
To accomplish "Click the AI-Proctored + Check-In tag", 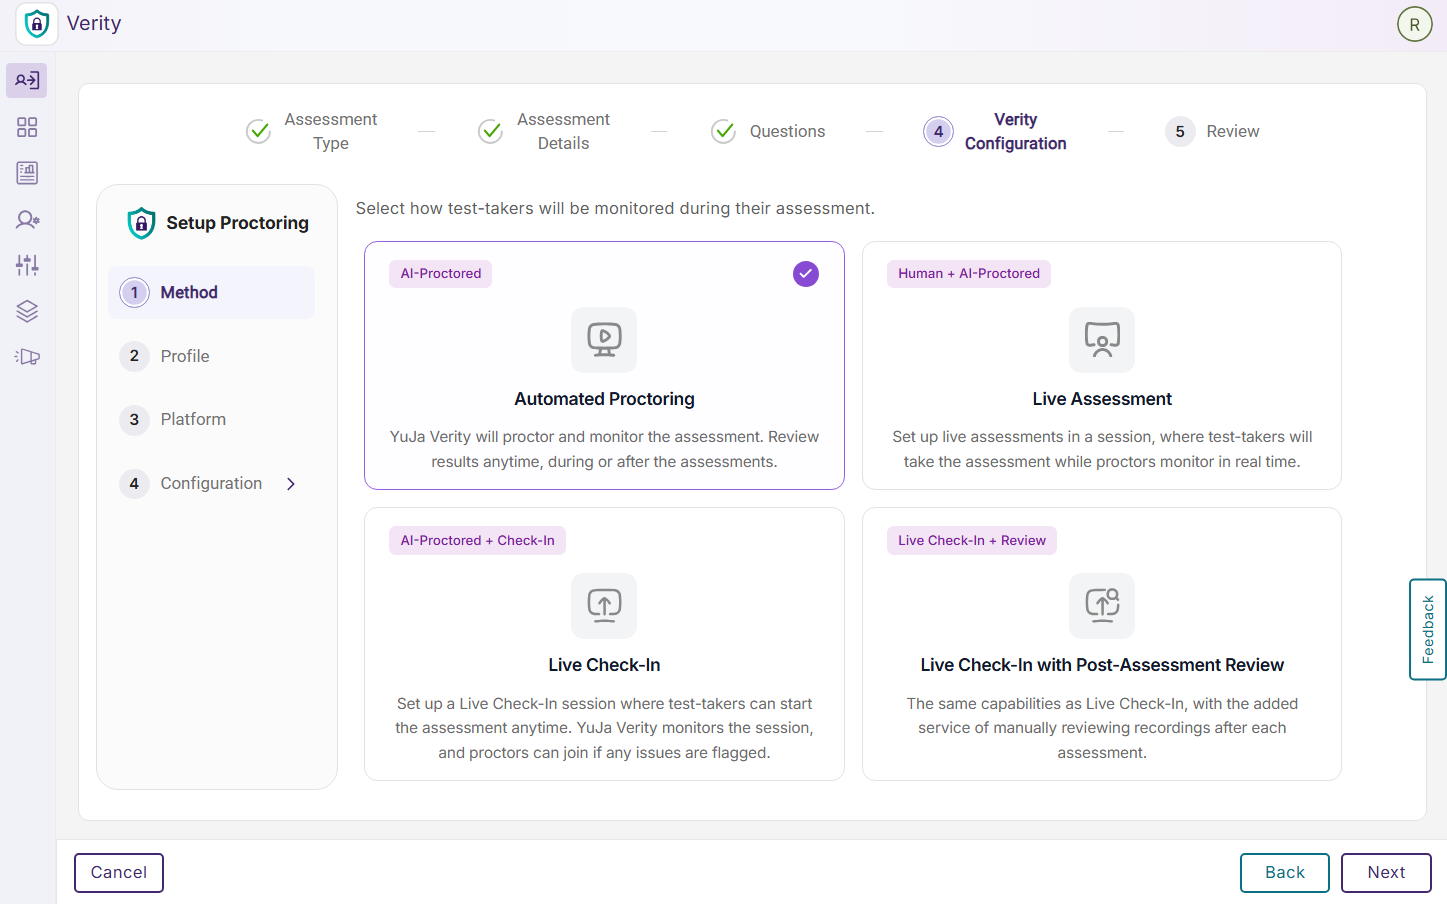I will pos(478,541).
